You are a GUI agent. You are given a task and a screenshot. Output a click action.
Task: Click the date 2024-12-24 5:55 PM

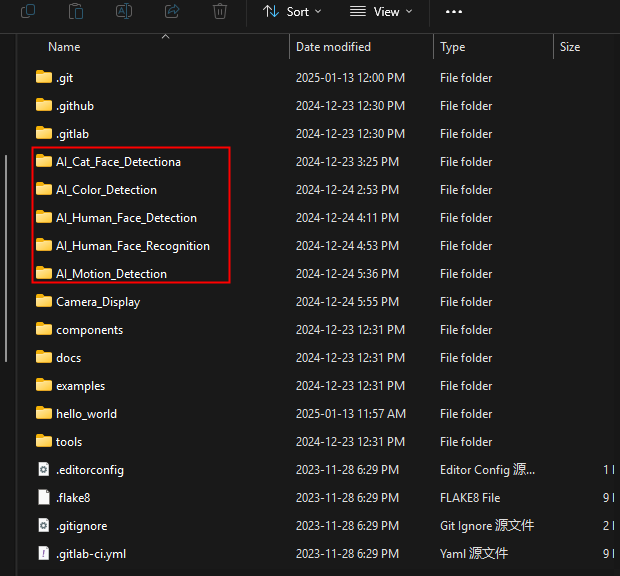tap(347, 302)
